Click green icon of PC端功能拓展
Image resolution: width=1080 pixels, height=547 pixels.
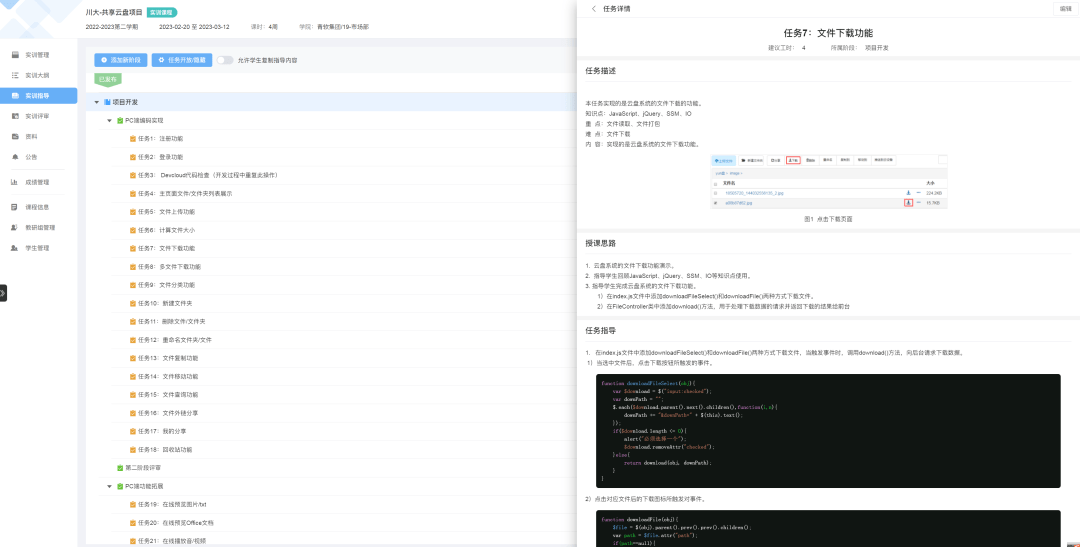point(120,486)
